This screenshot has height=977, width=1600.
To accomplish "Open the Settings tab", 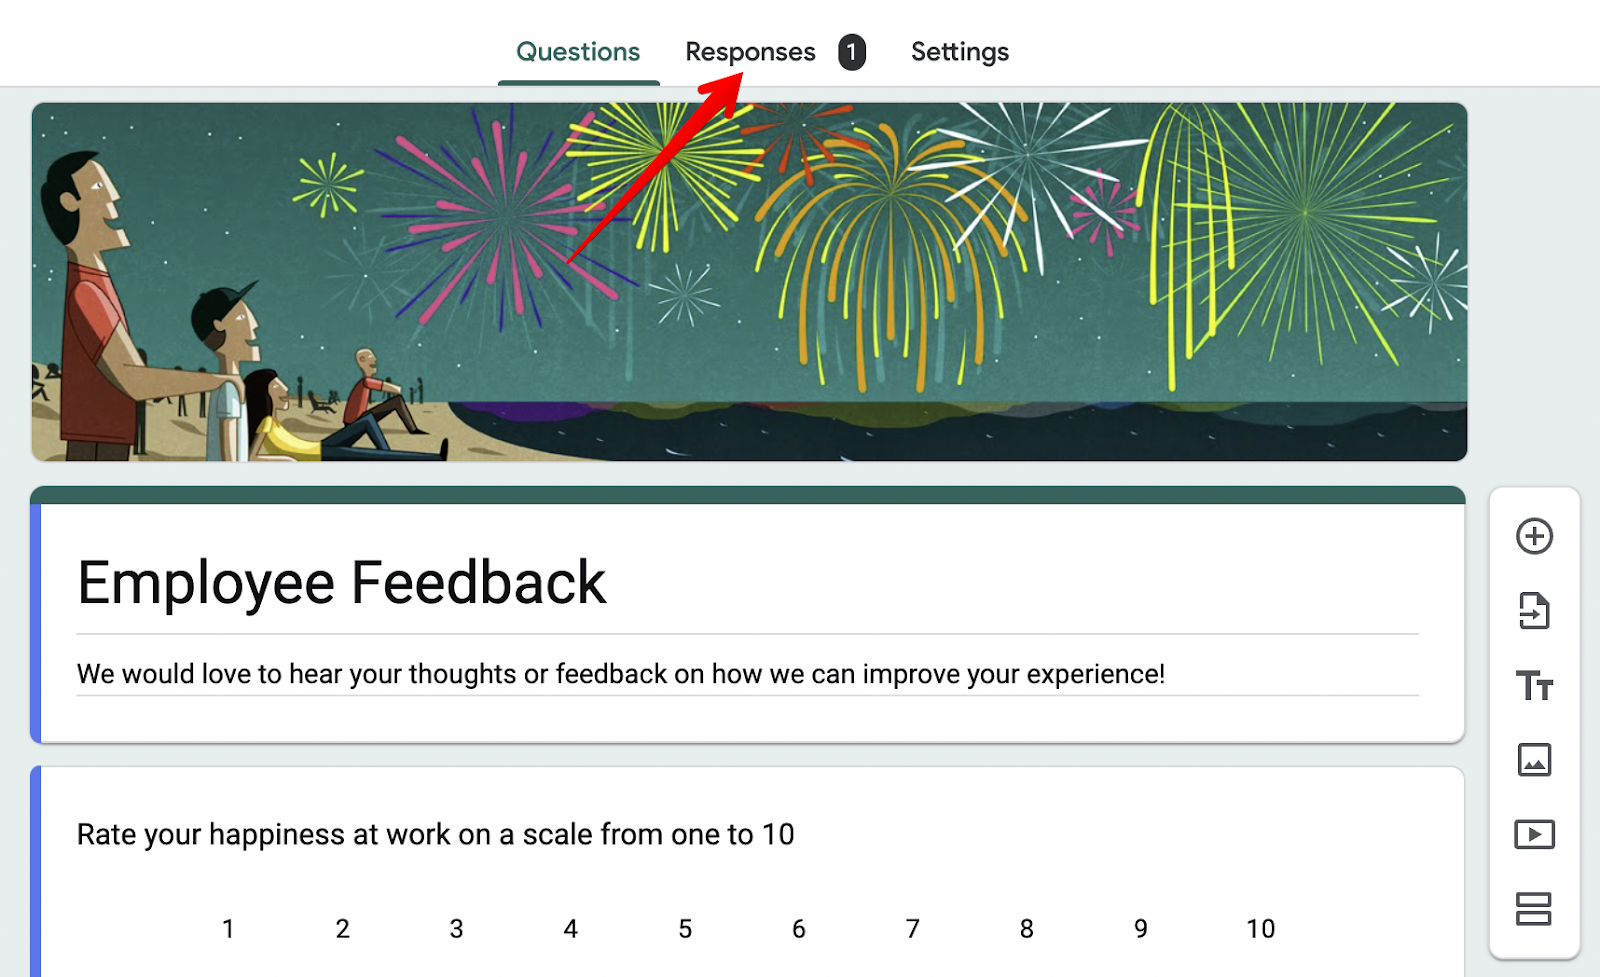I will click(x=959, y=51).
